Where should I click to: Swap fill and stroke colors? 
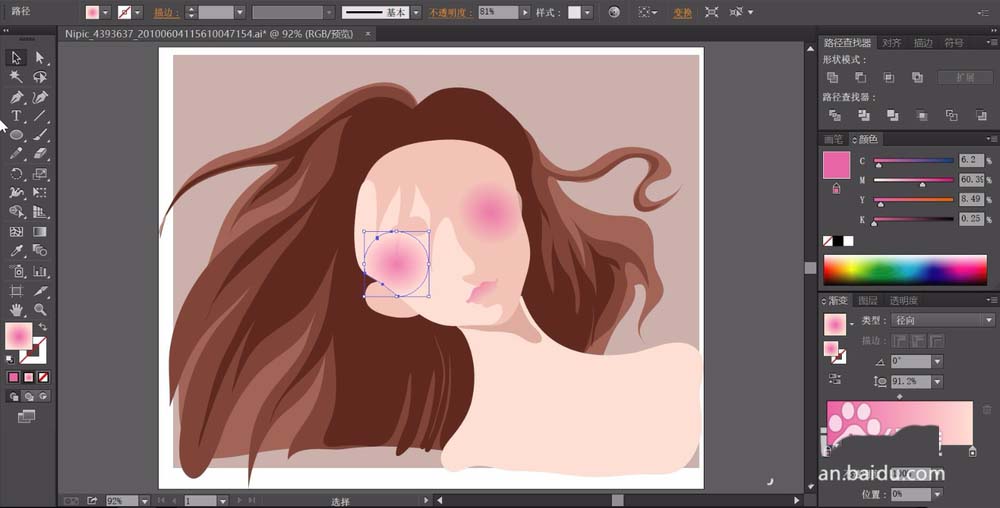click(43, 327)
